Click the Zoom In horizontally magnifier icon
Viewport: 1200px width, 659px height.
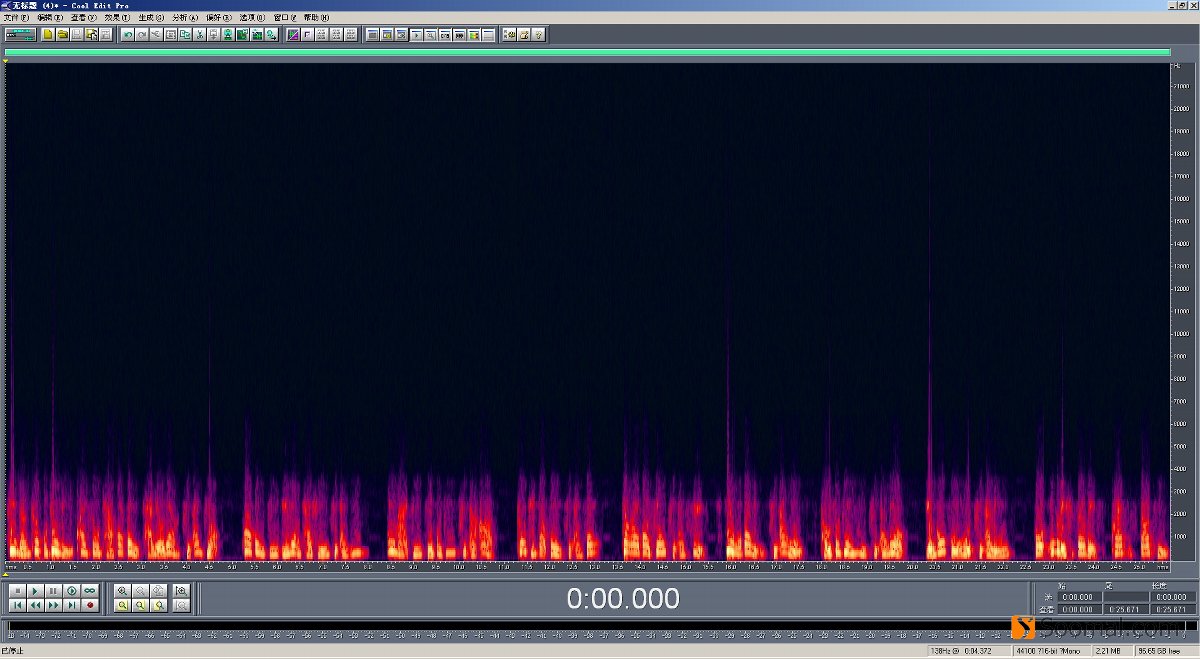pos(123,591)
